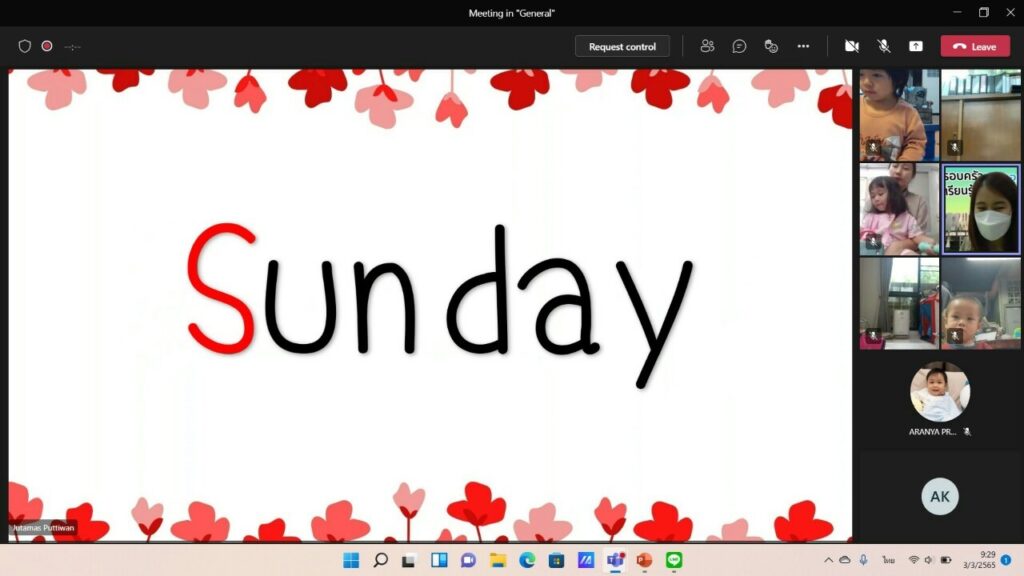Open the LINE app in taskbar
1024x576 pixels.
pos(674,560)
